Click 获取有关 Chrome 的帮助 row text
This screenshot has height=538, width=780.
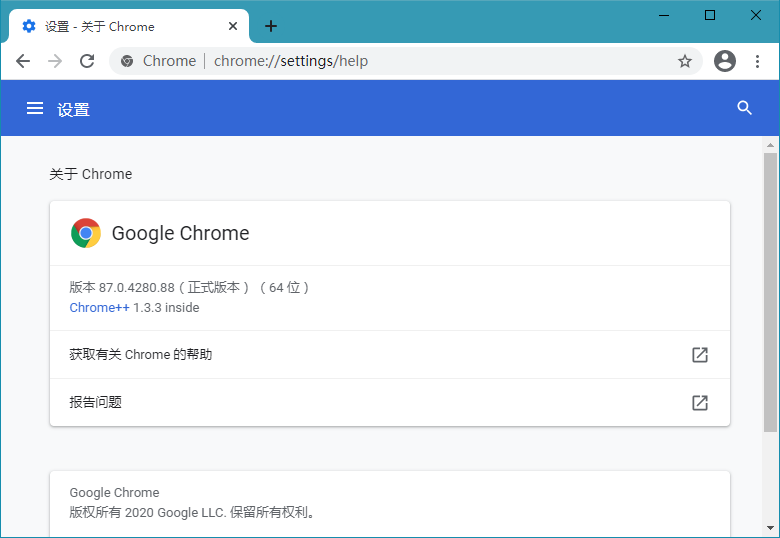click(141, 355)
